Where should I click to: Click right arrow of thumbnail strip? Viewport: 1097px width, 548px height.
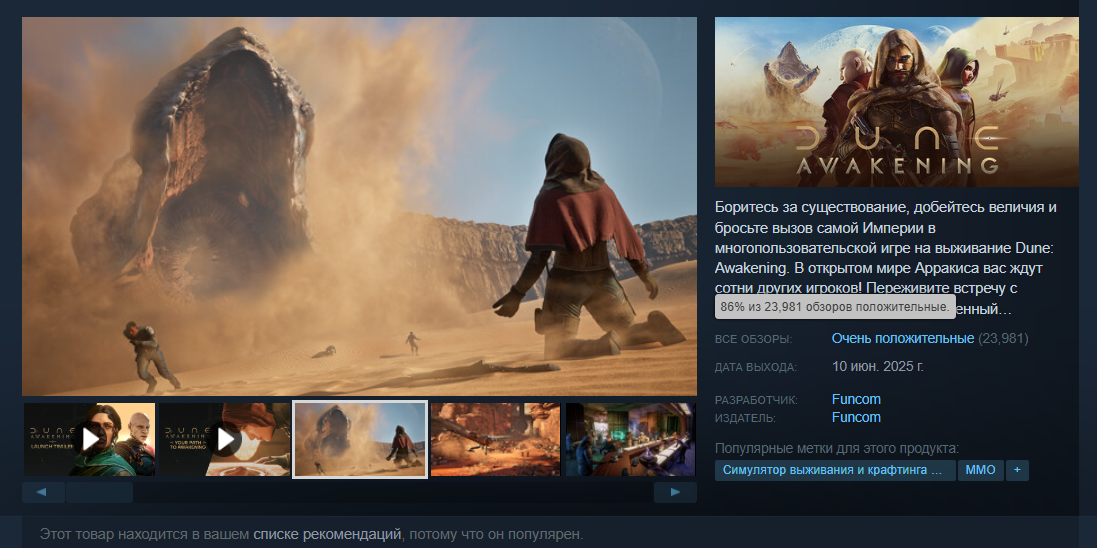(675, 492)
